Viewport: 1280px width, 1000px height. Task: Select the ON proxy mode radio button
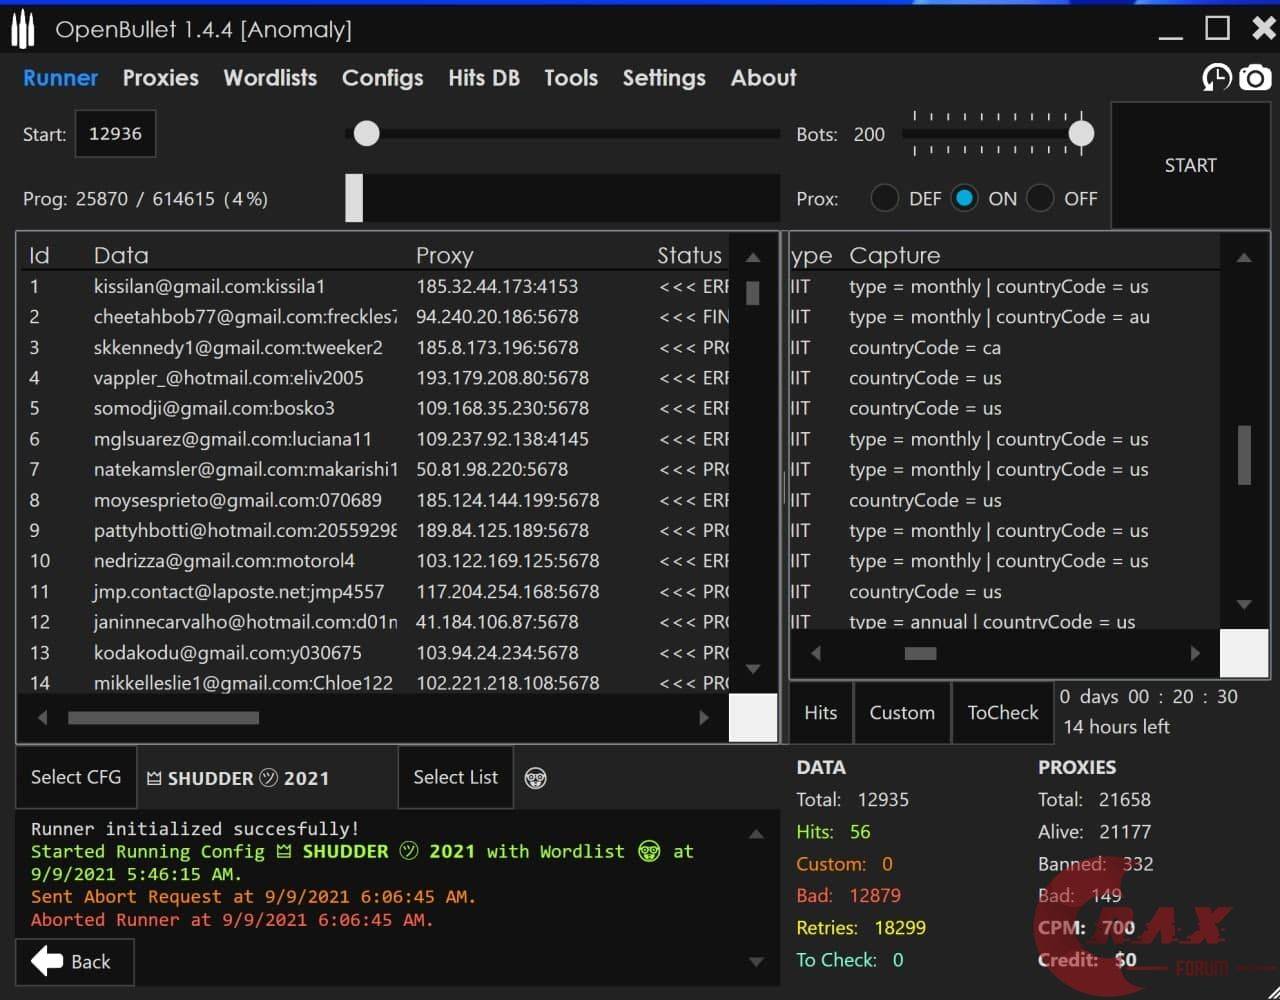click(x=964, y=198)
